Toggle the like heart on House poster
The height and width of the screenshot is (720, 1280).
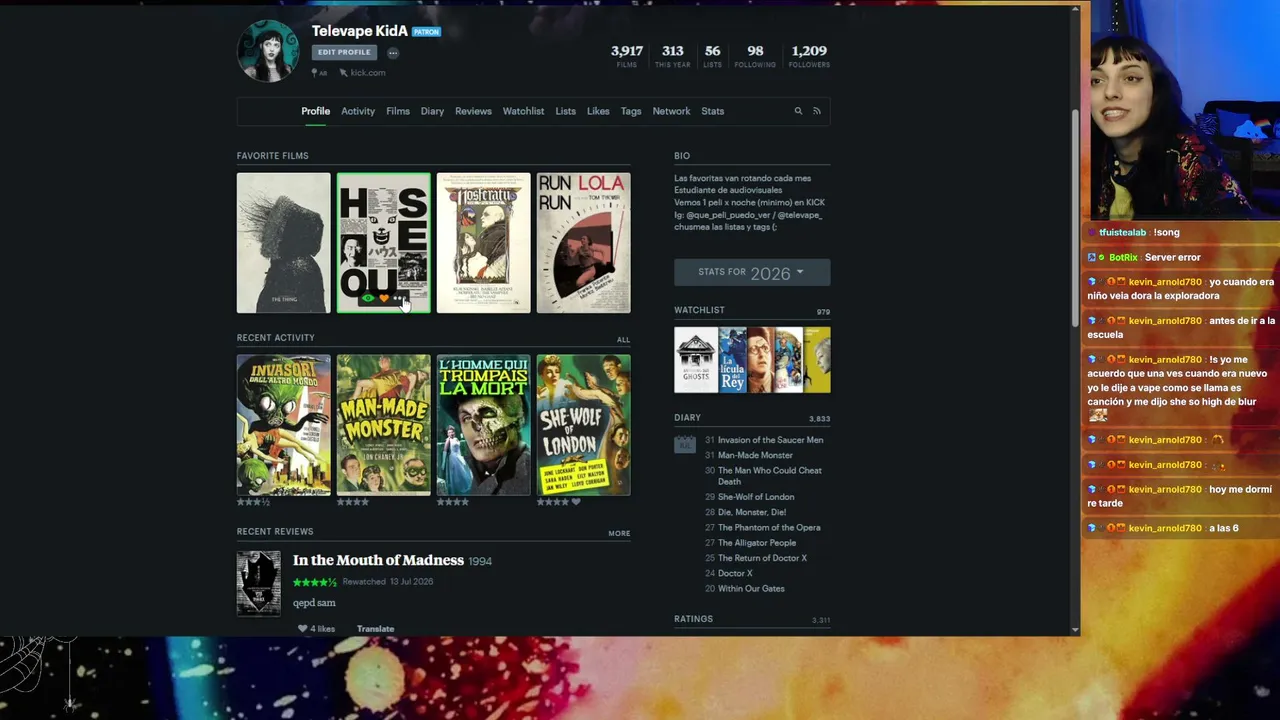384,298
